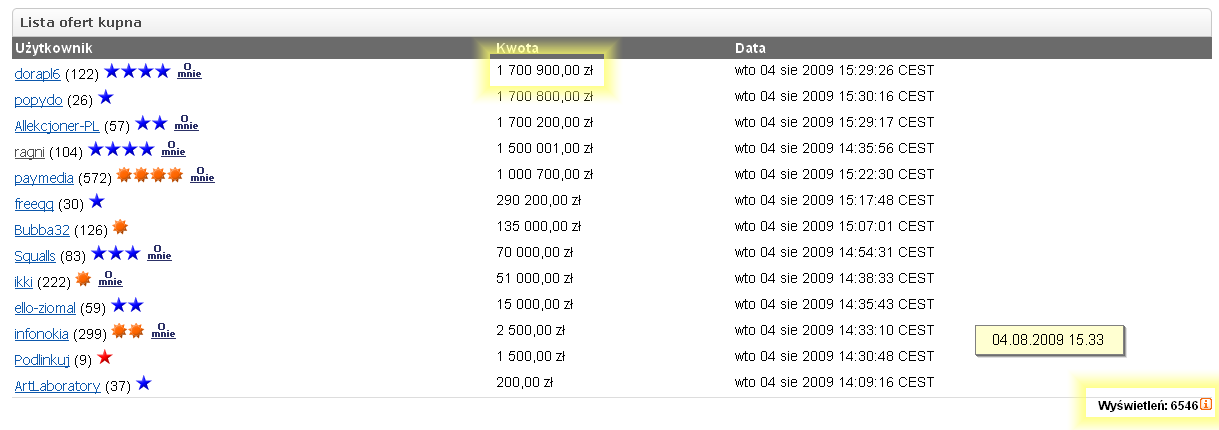The height and width of the screenshot is (430, 1219).
Task: Open the Bubba32 user link
Action: (42, 229)
